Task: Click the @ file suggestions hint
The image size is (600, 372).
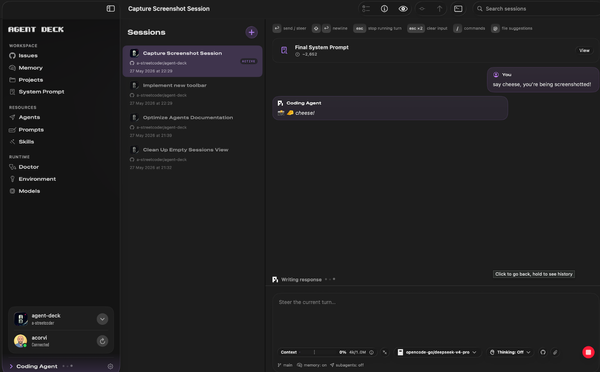Action: (x=512, y=28)
